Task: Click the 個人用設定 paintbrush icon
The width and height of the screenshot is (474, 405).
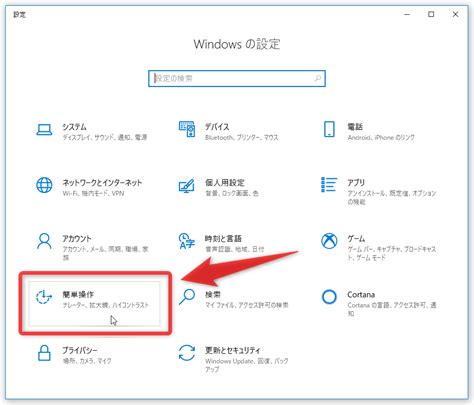Action: coord(187,185)
